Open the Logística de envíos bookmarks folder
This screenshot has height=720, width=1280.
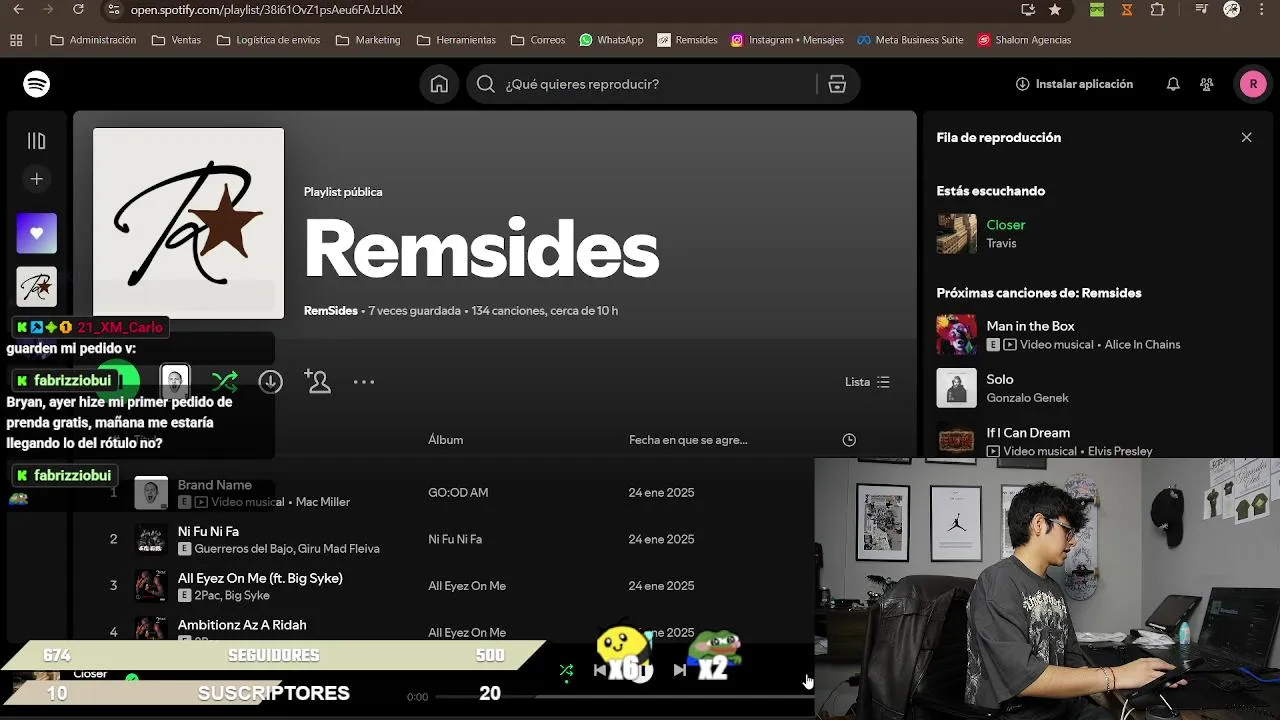(268, 40)
